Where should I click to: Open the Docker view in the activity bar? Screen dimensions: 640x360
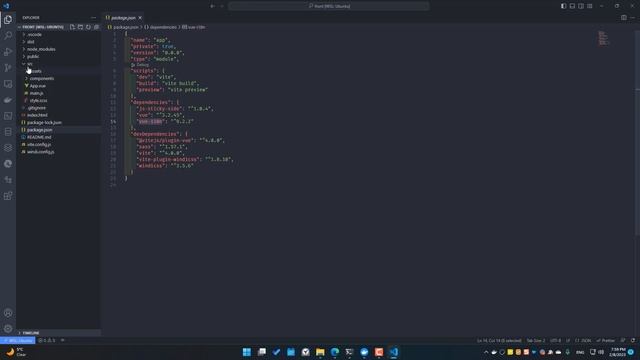(x=8, y=100)
